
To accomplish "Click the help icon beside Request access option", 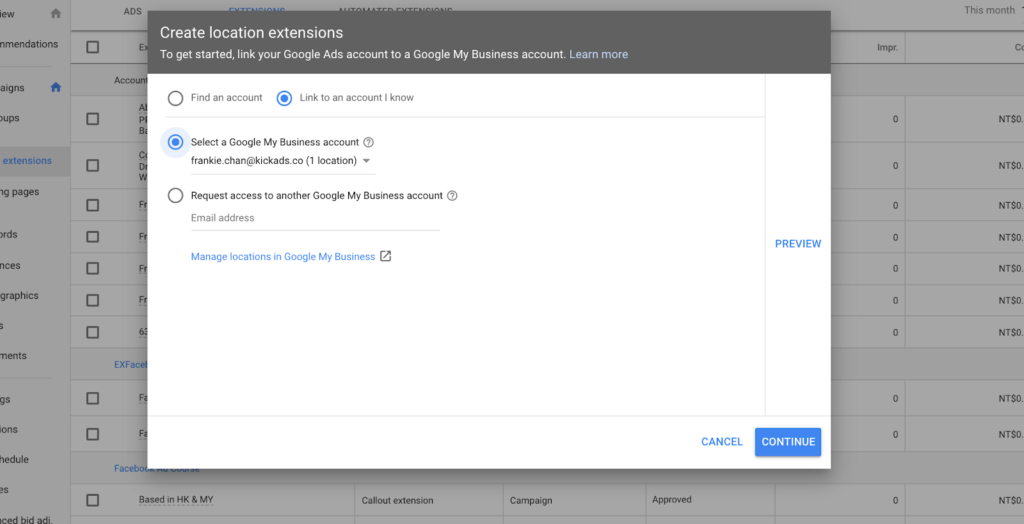I will pos(452,195).
